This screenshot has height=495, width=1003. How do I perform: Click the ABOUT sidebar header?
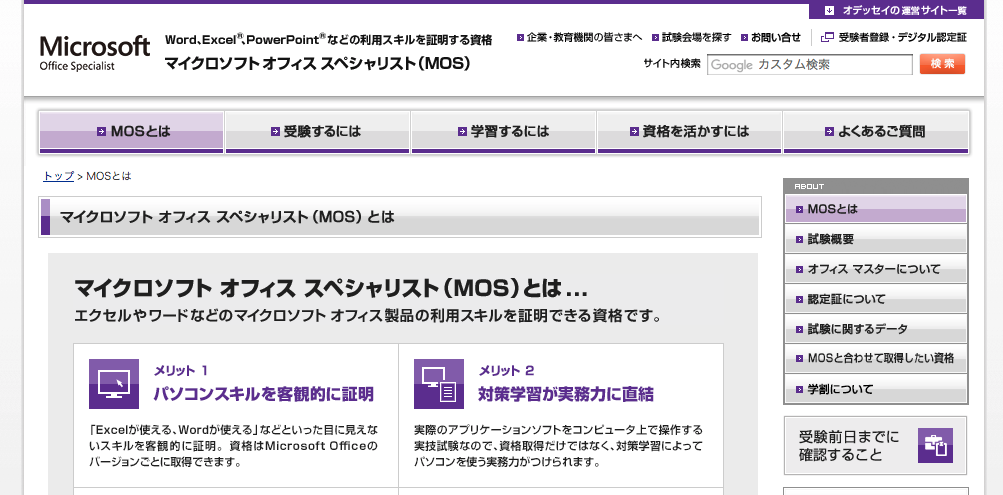click(x=876, y=186)
